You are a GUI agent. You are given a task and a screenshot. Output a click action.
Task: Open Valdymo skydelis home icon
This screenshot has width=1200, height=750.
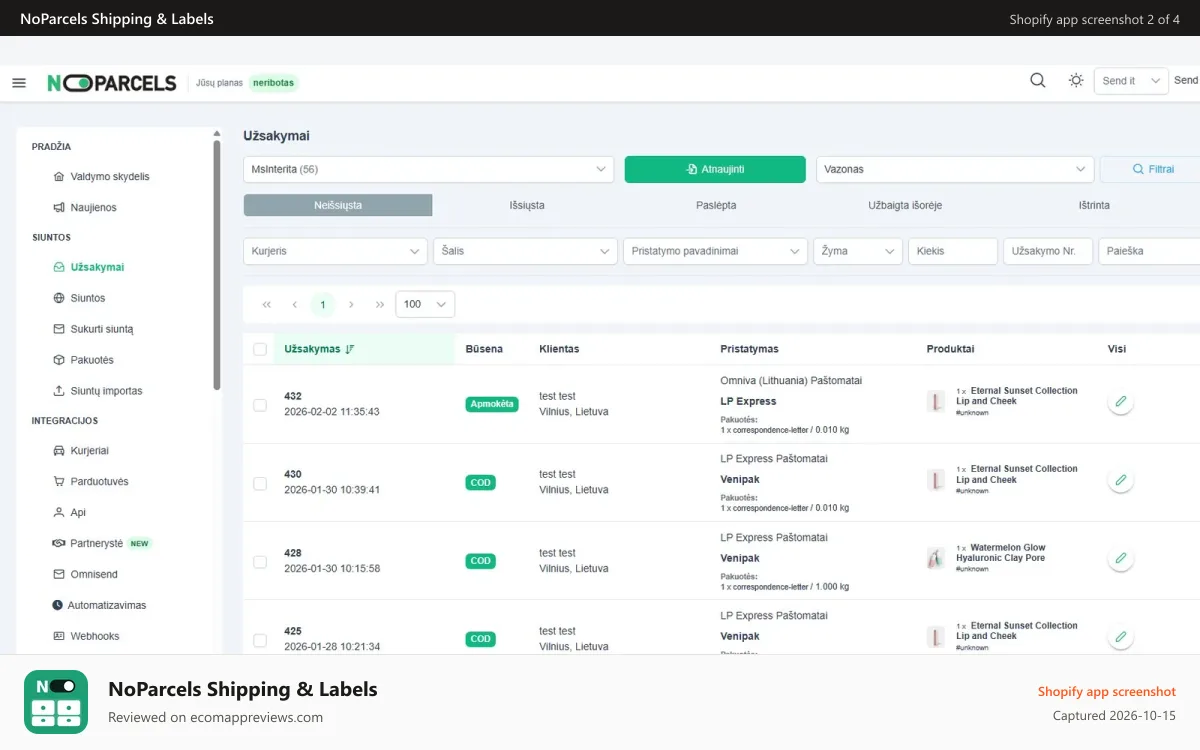(x=58, y=177)
